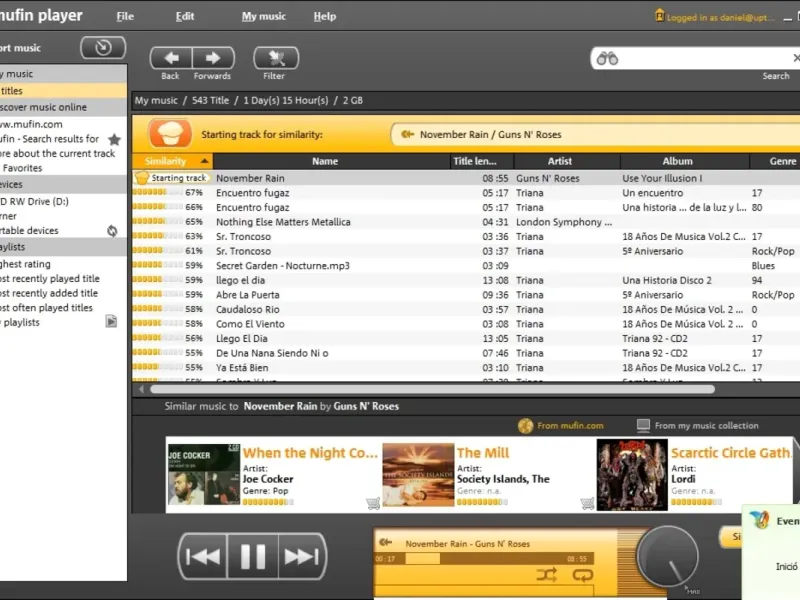Image resolution: width=800 pixels, height=600 pixels.
Task: Sort by the Artist column header
Action: [x=567, y=161]
